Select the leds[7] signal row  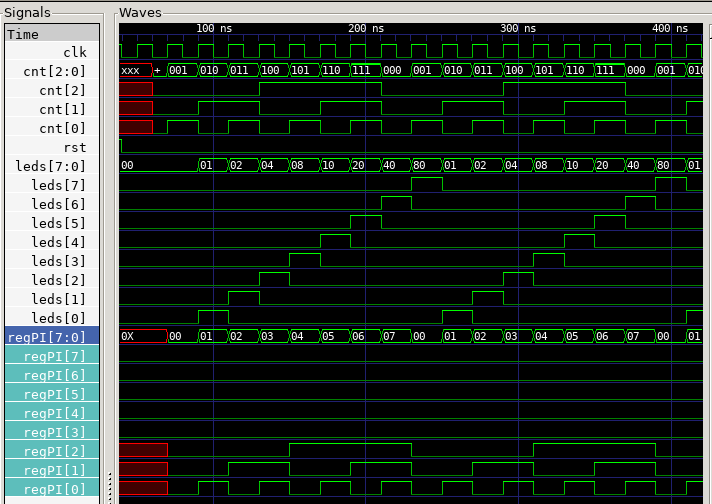65,185
